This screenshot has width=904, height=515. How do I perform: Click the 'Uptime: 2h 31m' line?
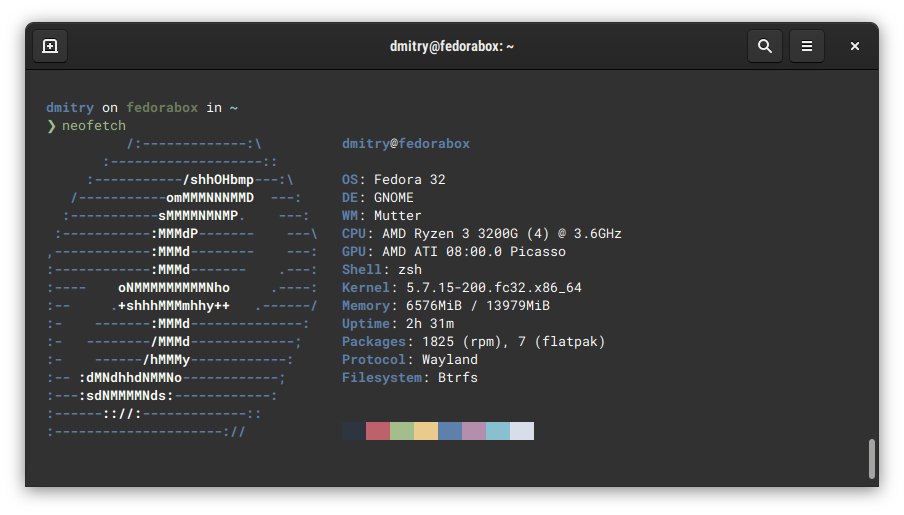[x=398, y=324]
